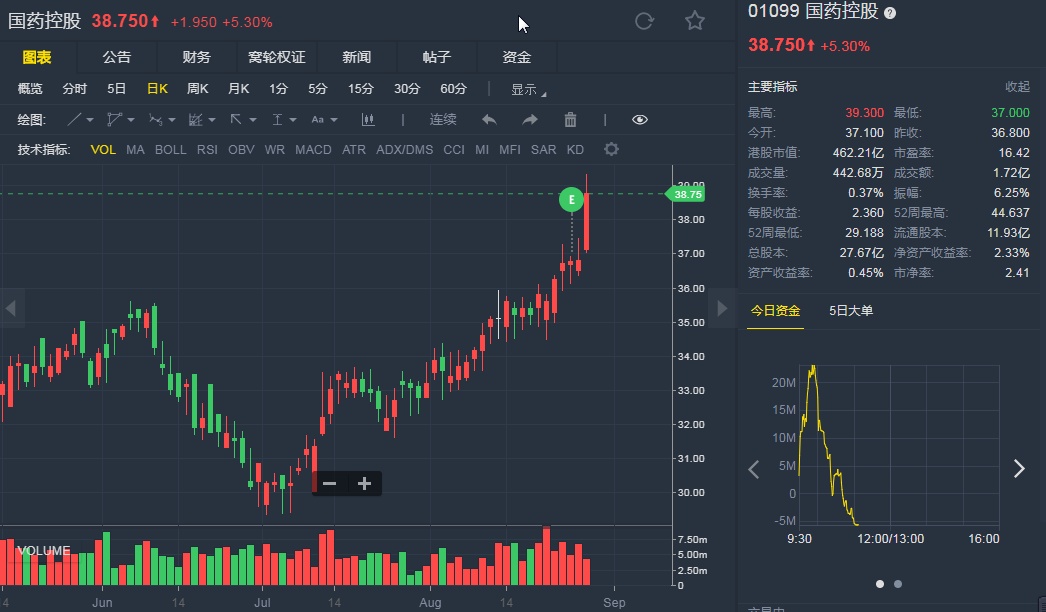
Task: Enable the 连续 continuous drawing mode
Action: tap(443, 119)
